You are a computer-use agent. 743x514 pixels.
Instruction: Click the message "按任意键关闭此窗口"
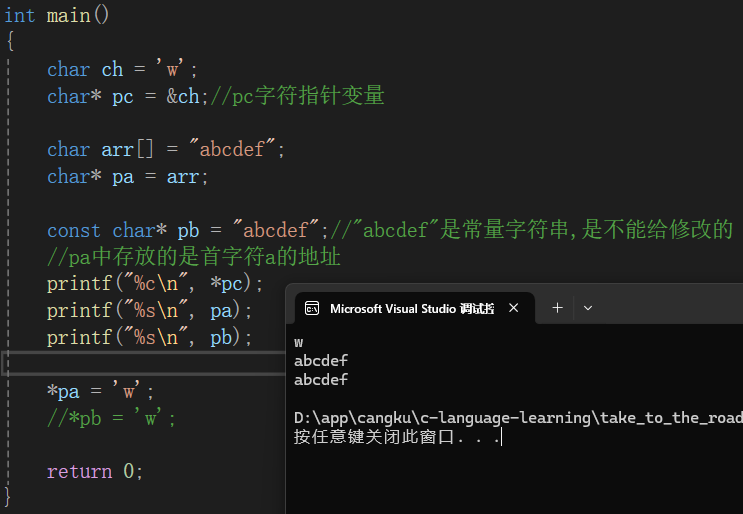pos(374,436)
